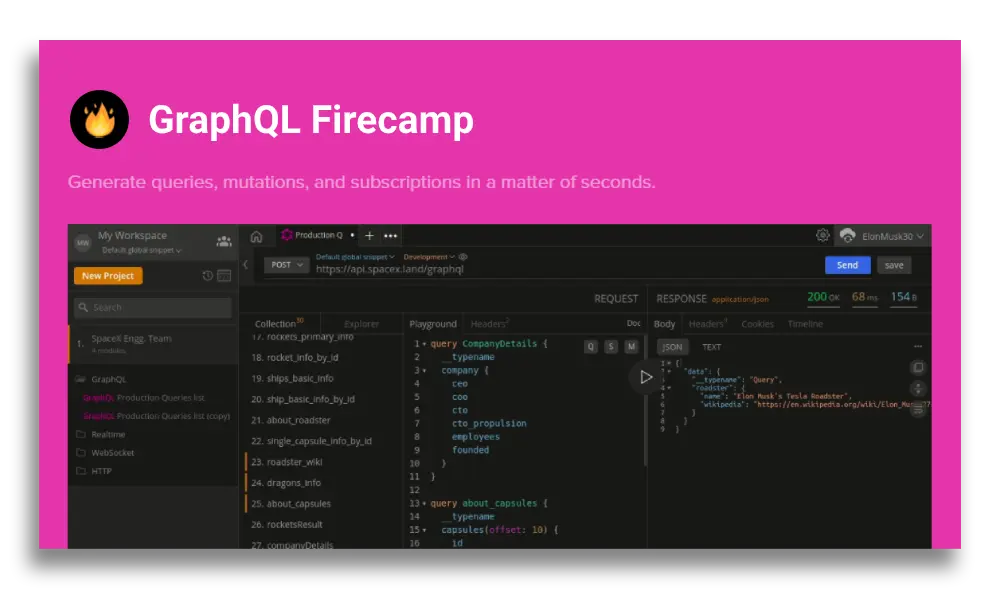The height and width of the screenshot is (600, 1000).
Task: Switch to the Playground tab
Action: click(x=433, y=324)
